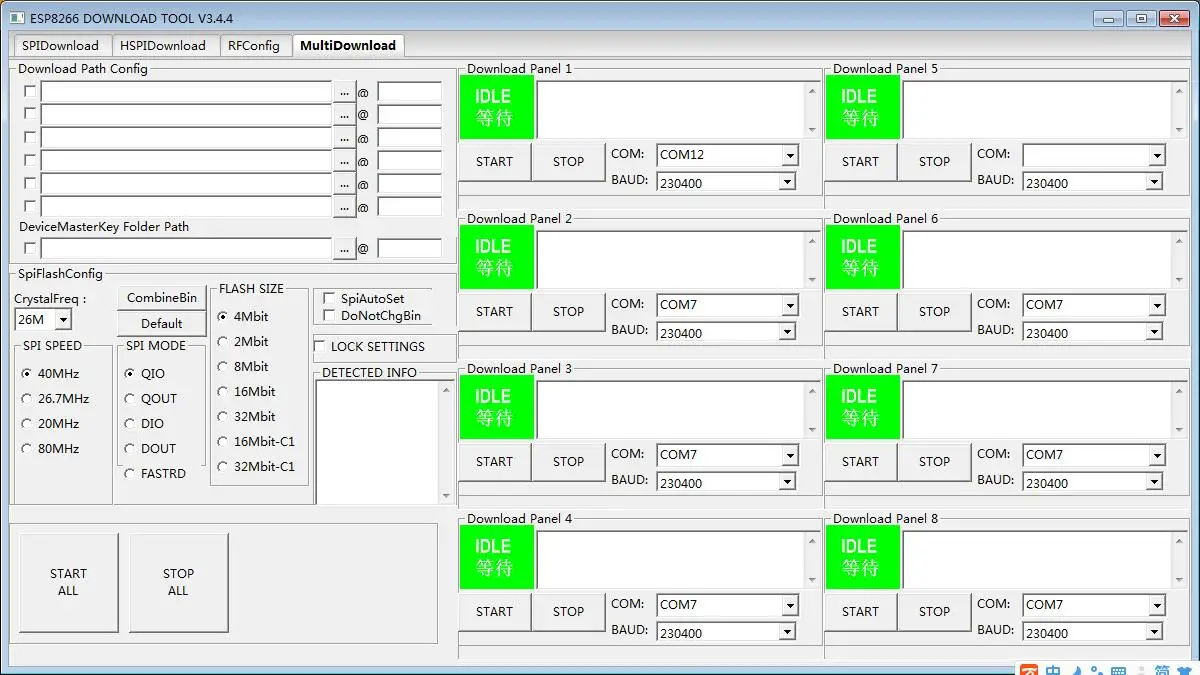
Task: Switch to the SPIDownload tab
Action: click(x=60, y=45)
